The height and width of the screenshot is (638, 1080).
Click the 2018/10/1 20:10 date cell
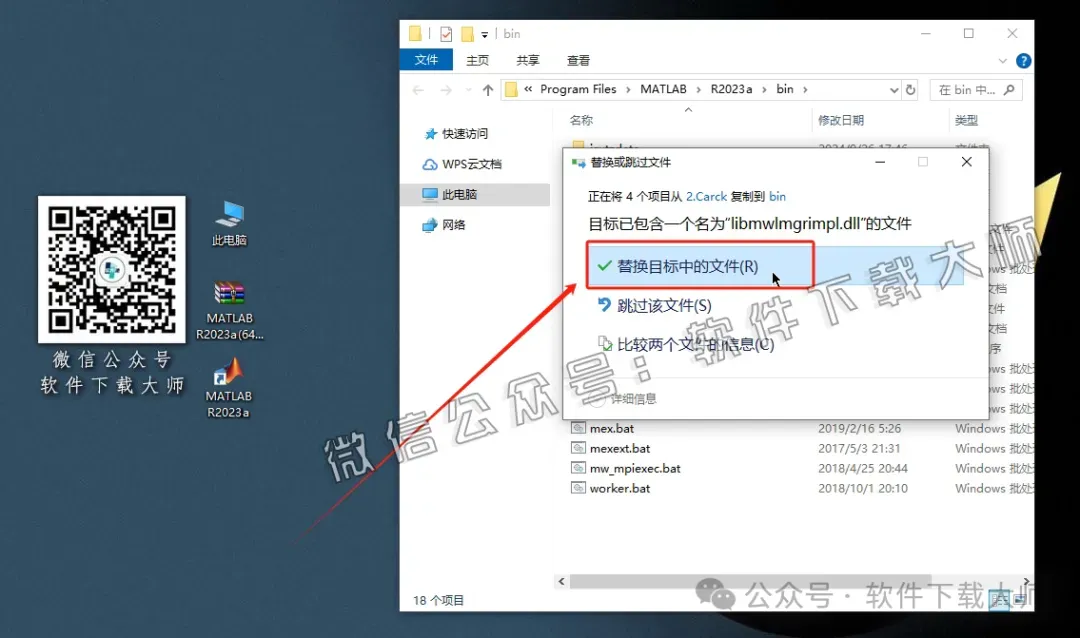click(x=862, y=488)
